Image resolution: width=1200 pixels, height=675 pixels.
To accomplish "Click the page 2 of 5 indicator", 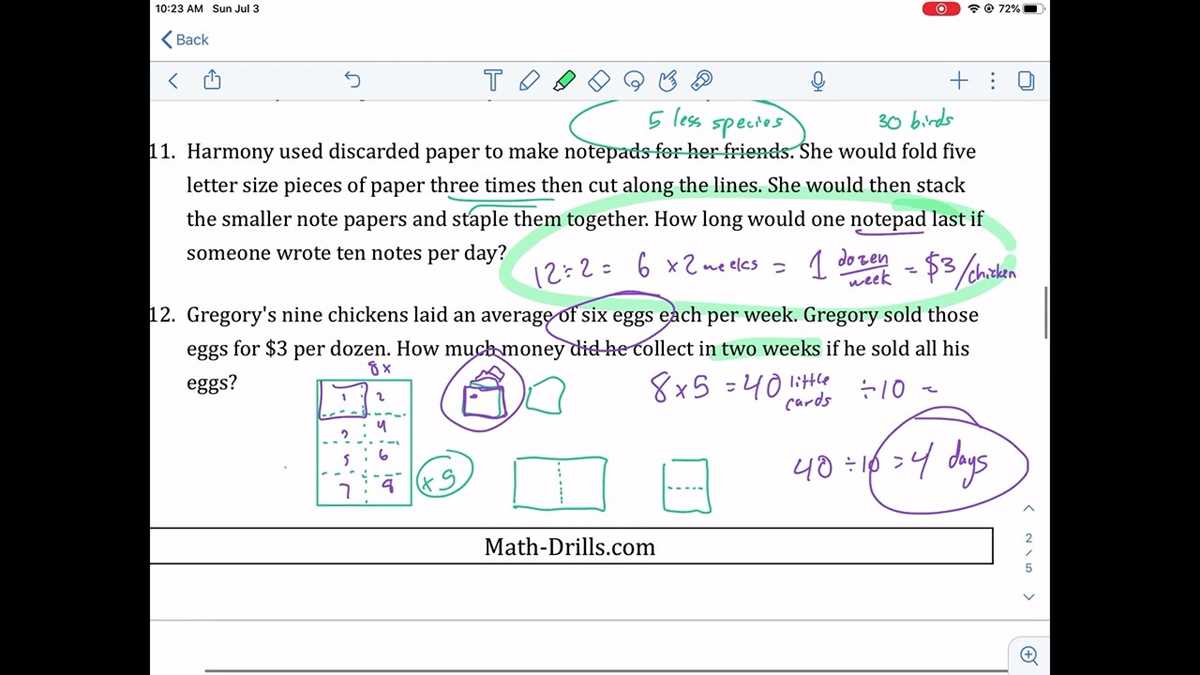I will coord(1029,553).
